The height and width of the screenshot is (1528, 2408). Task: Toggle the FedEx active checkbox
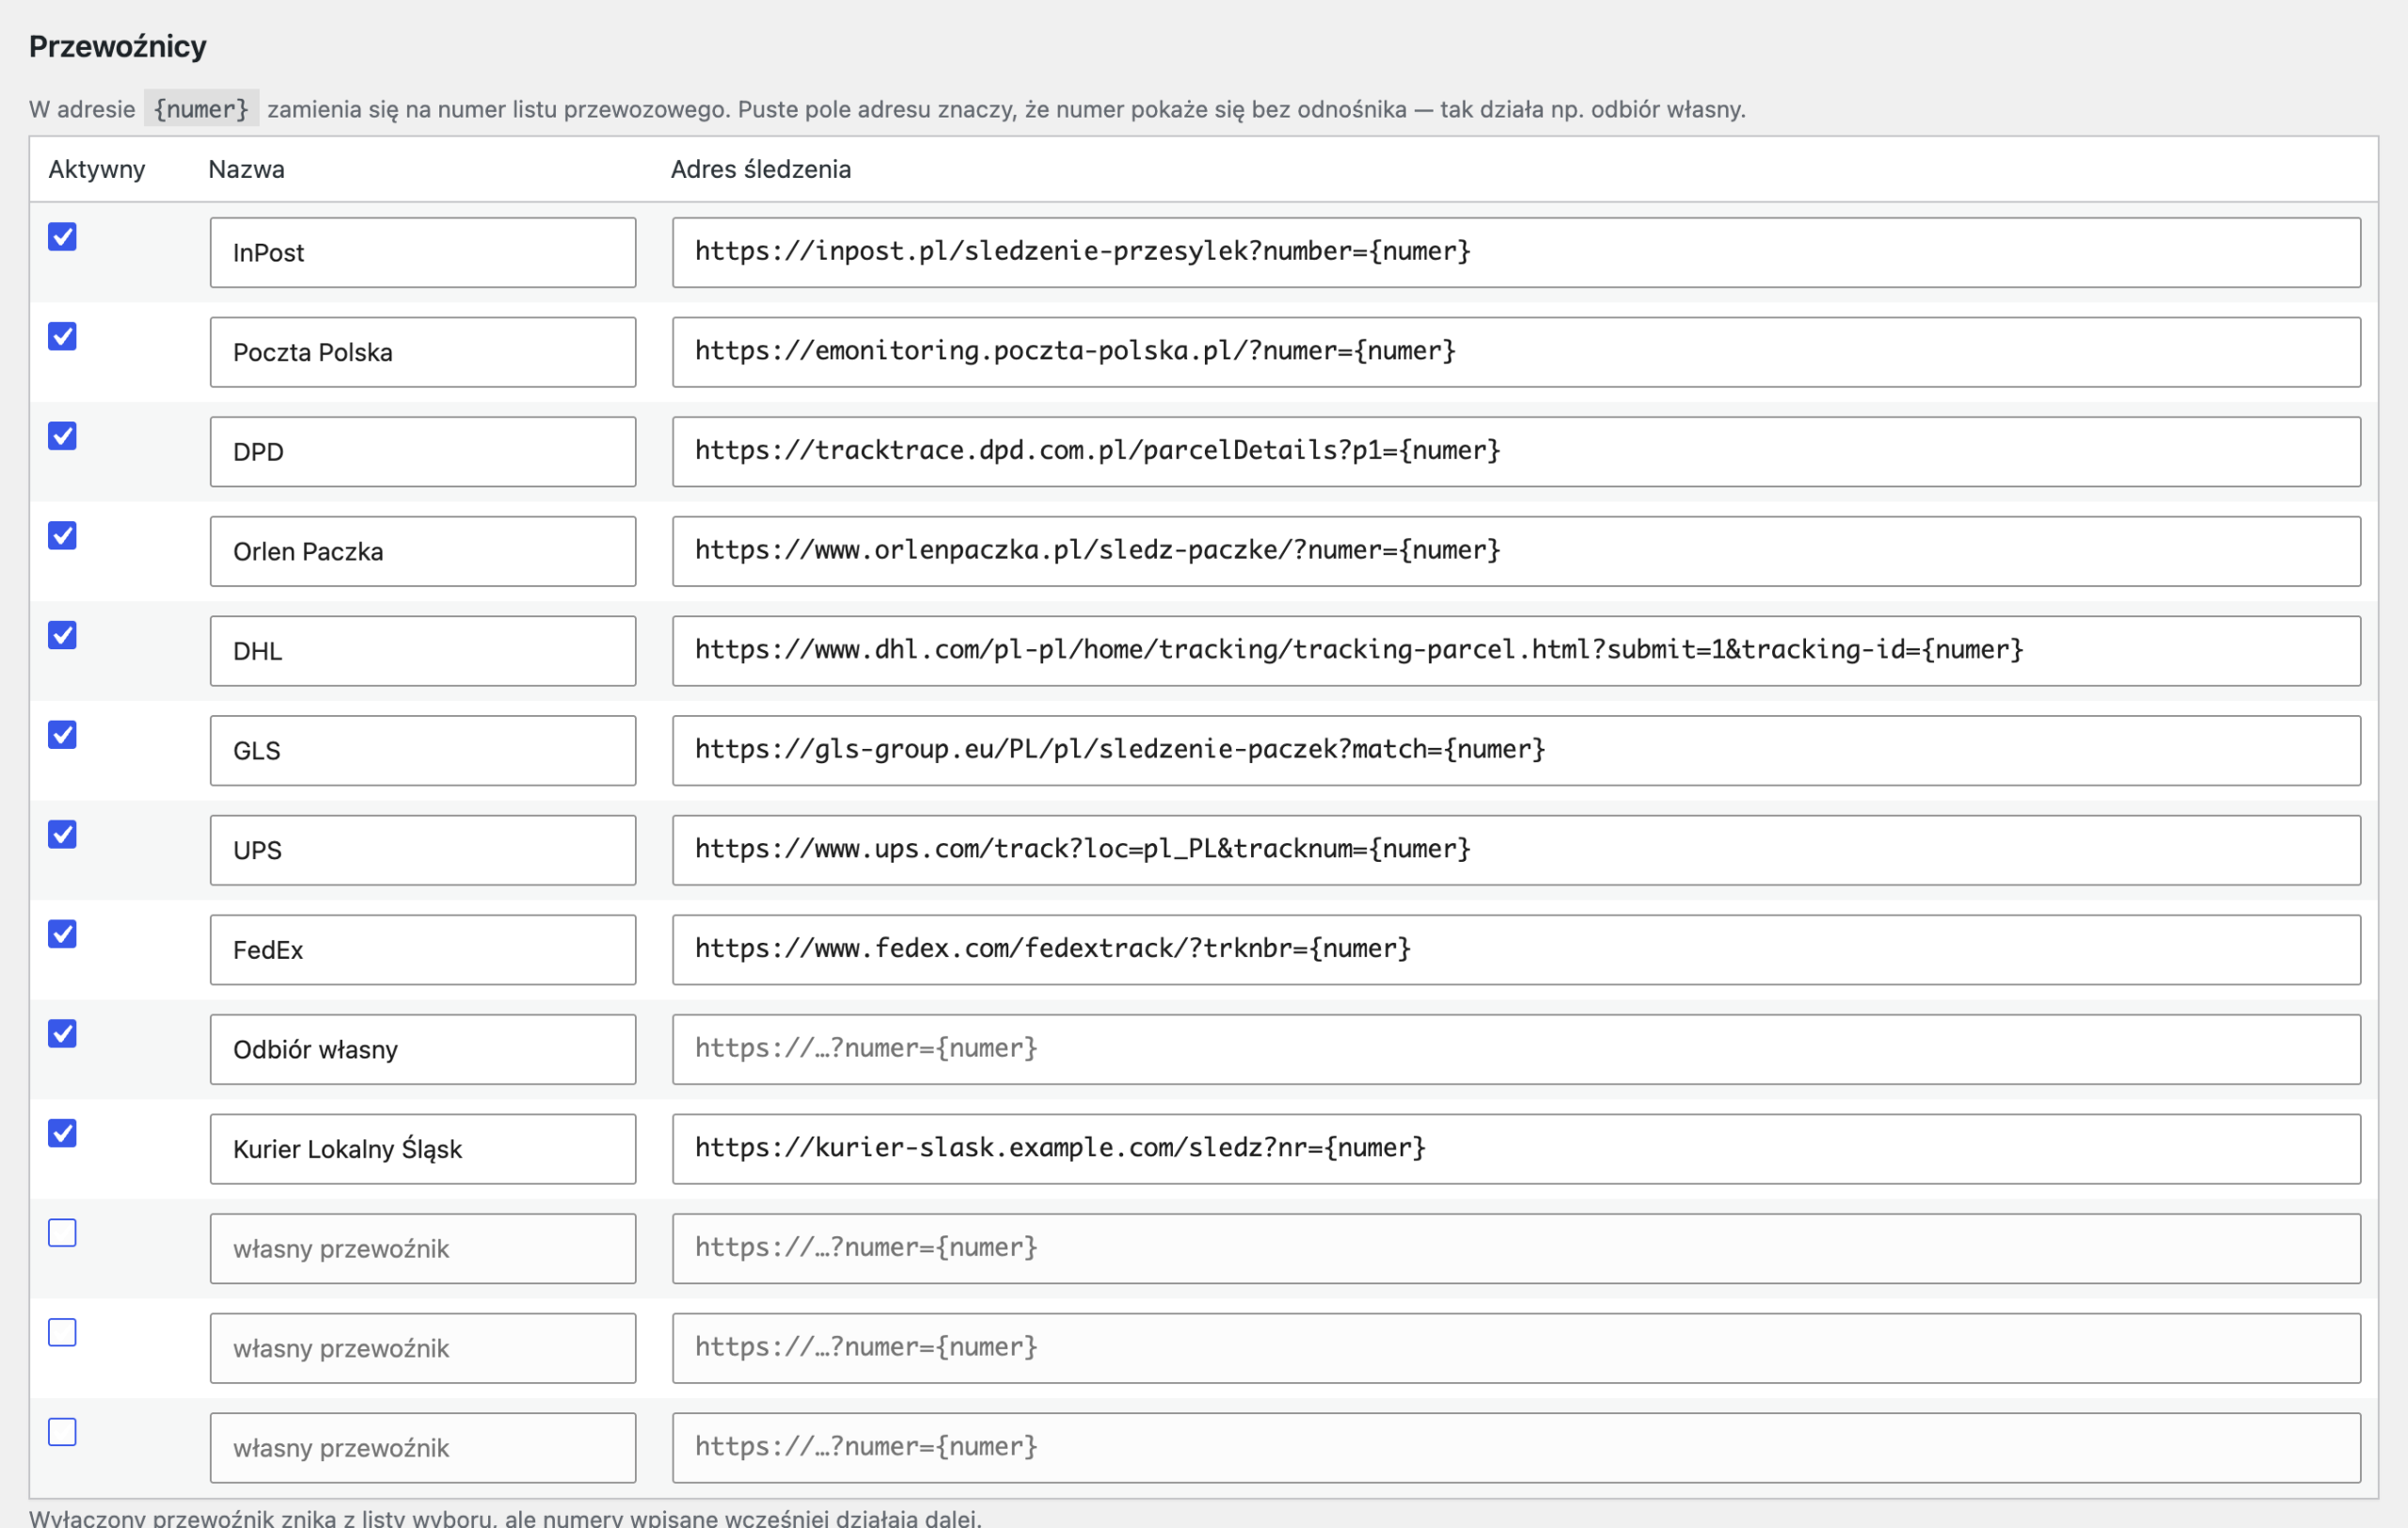62,934
